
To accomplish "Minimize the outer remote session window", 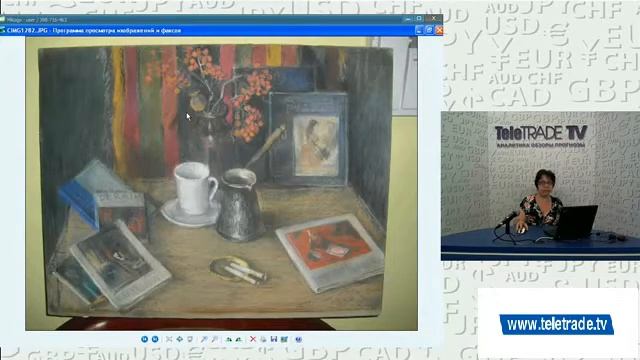I will pyautogui.click(x=408, y=19).
